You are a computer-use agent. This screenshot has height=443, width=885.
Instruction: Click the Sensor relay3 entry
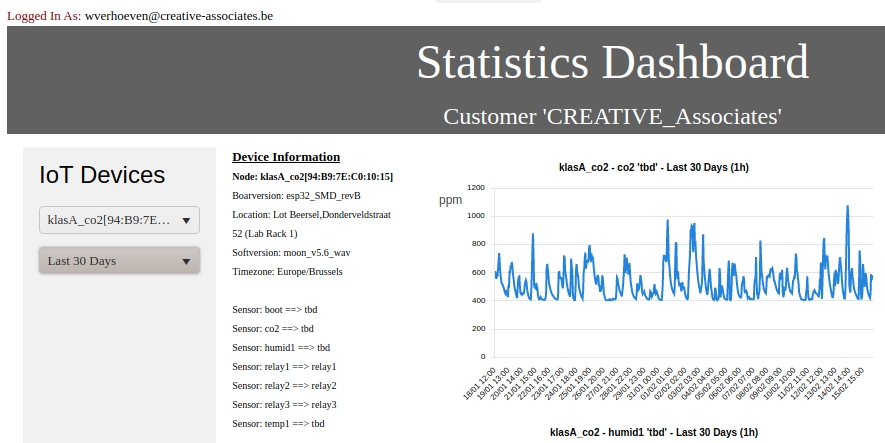pos(284,404)
